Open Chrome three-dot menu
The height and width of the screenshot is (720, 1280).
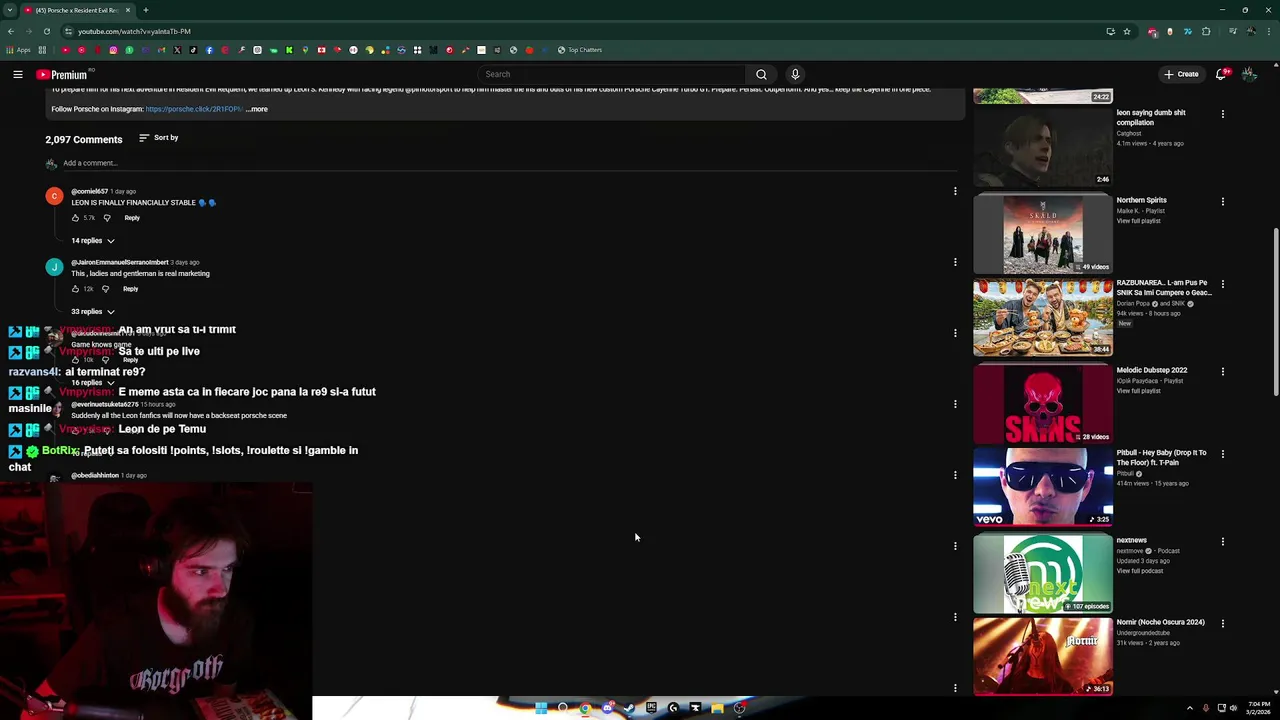point(1269,31)
